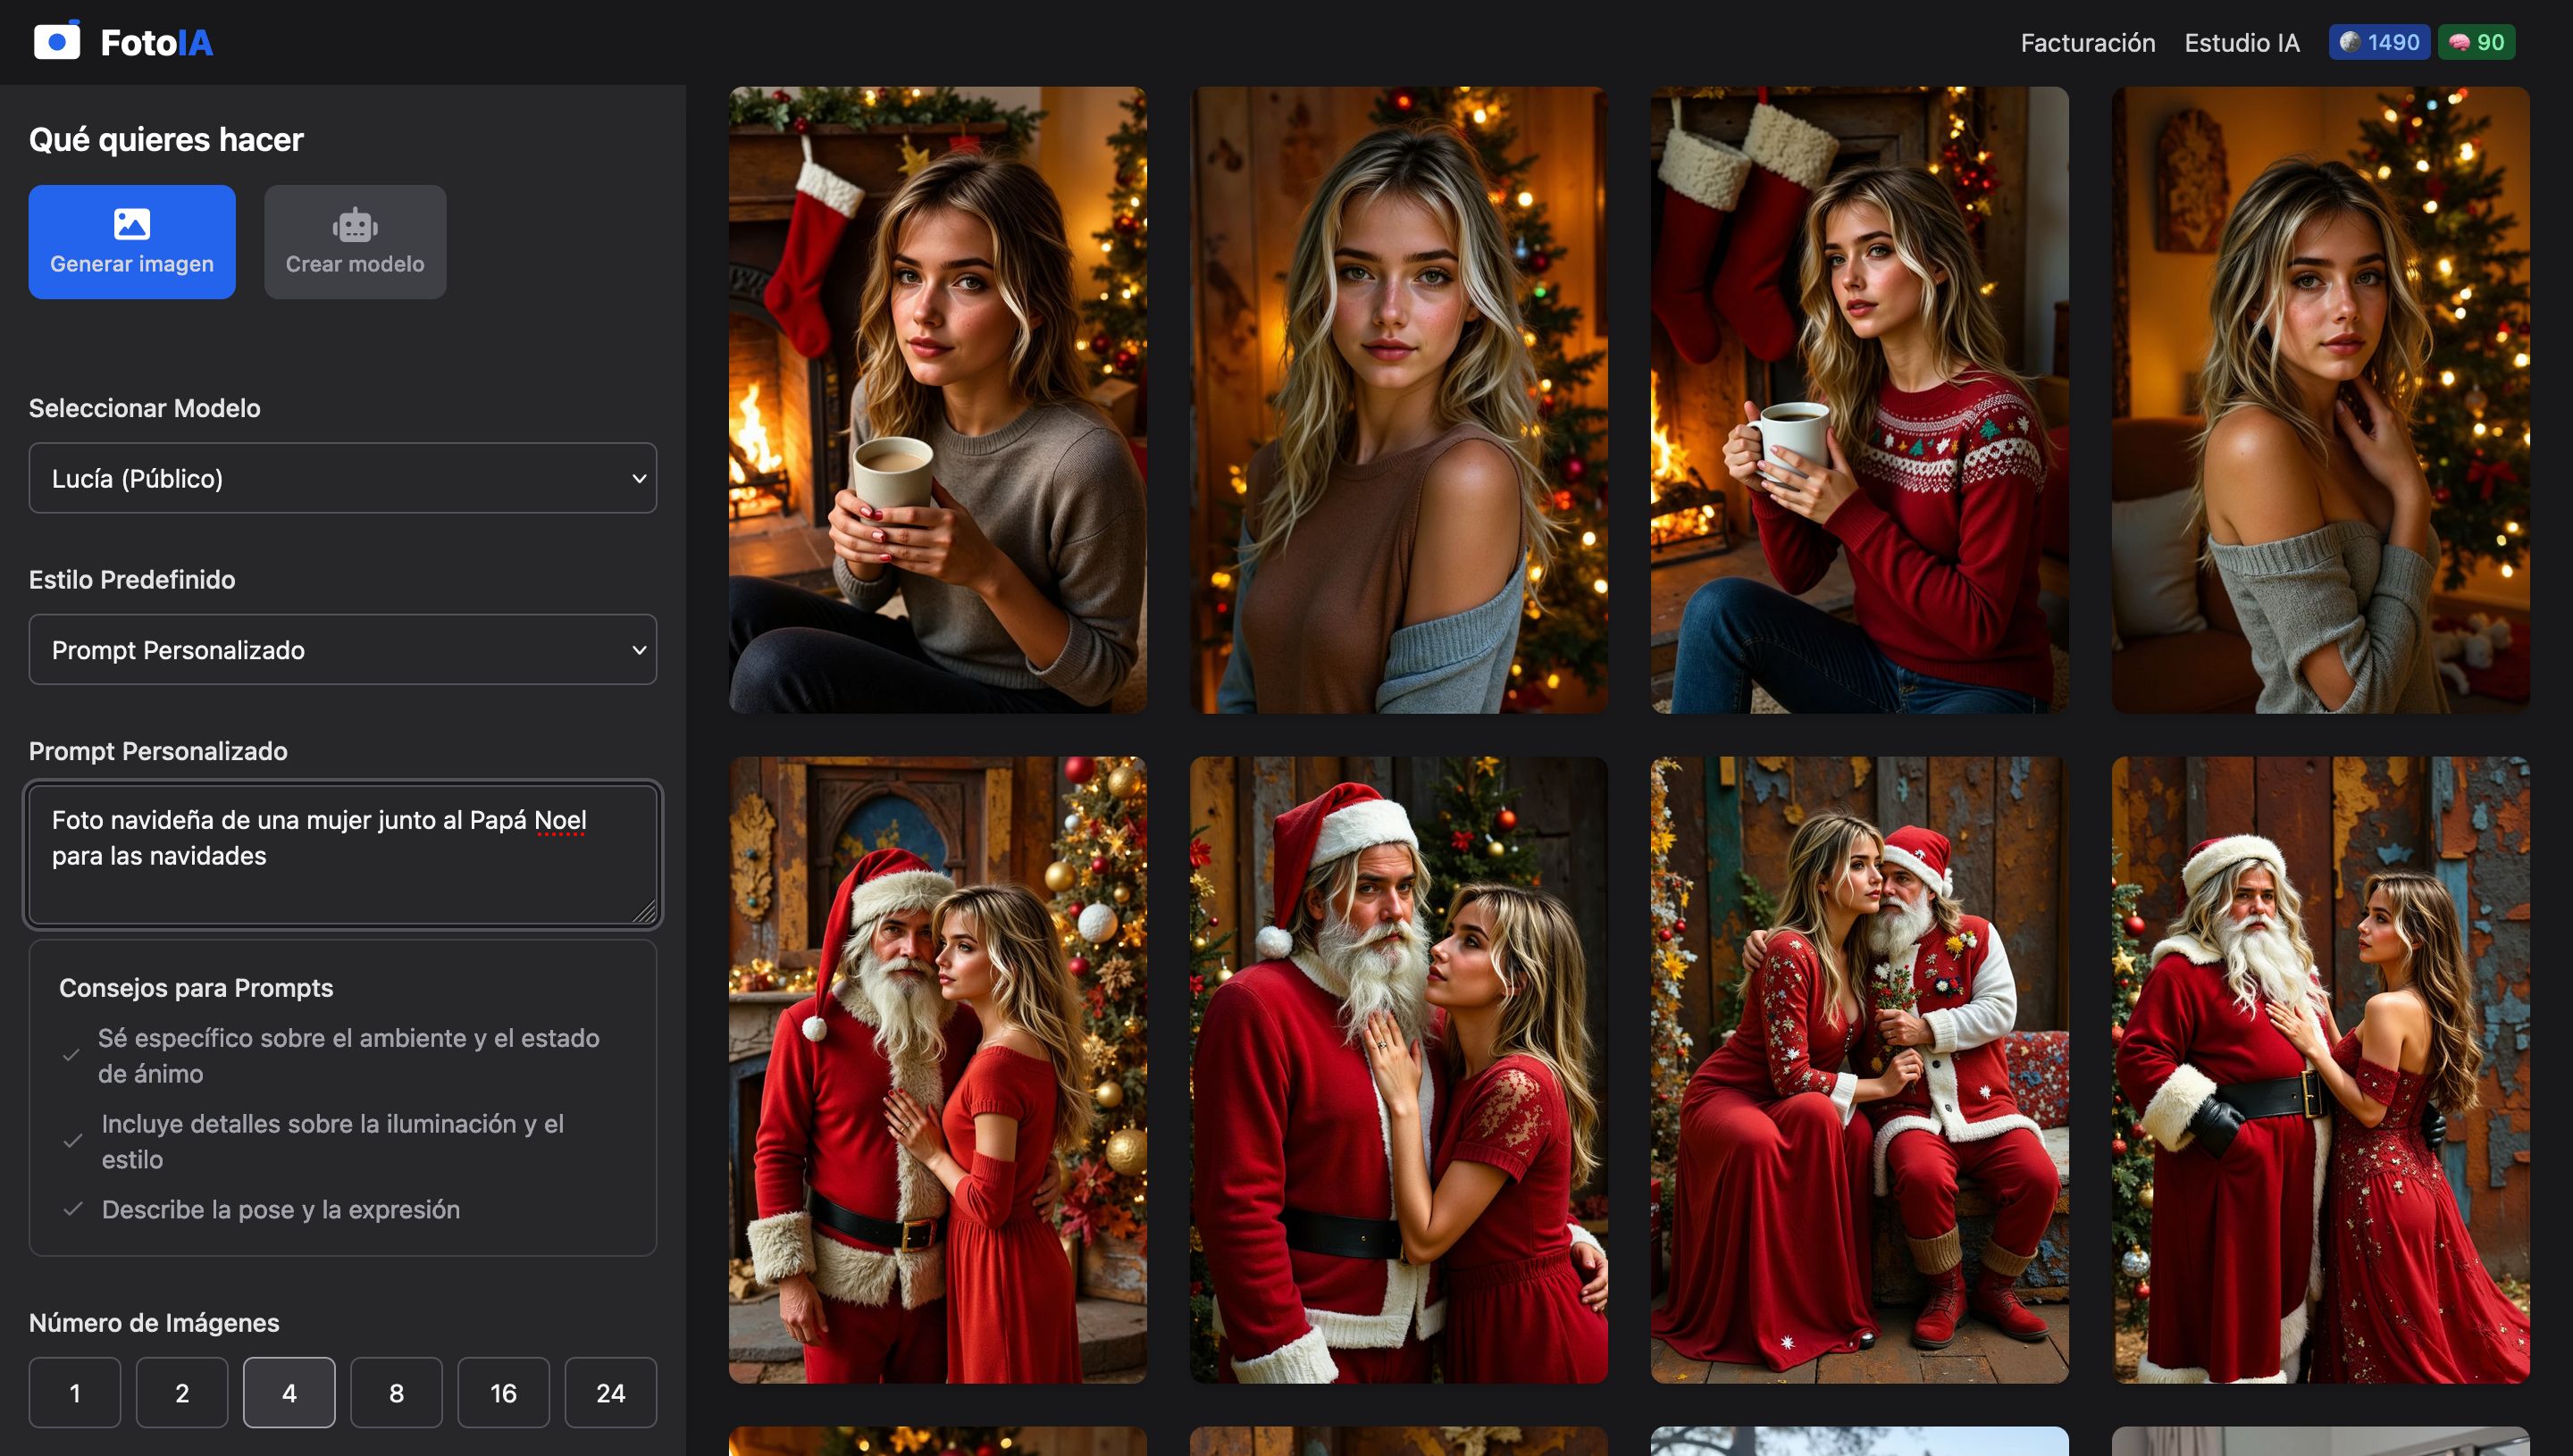Open portrait of woman in brown sleeveless top
The height and width of the screenshot is (1456, 2573).
point(1398,400)
